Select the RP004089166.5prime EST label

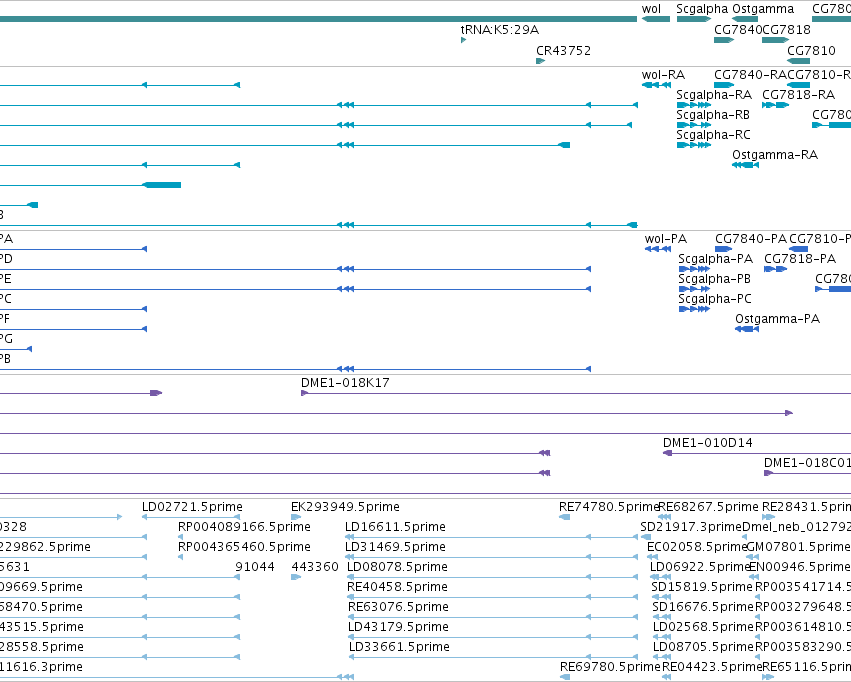244,527
